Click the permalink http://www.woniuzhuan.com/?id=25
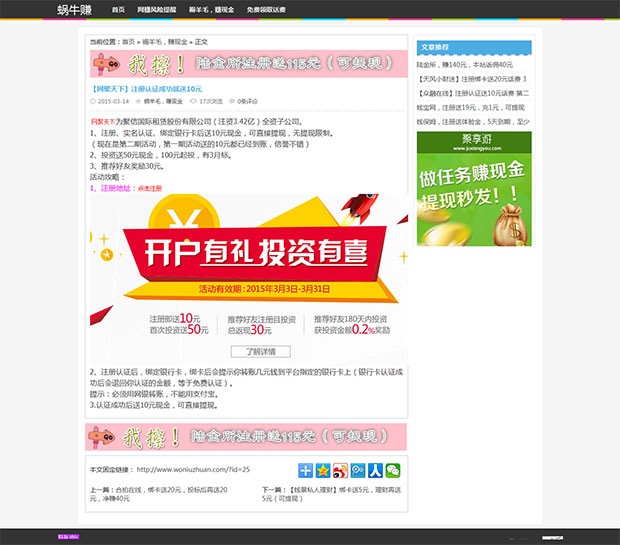Image resolution: width=620 pixels, height=545 pixels. click(x=193, y=469)
